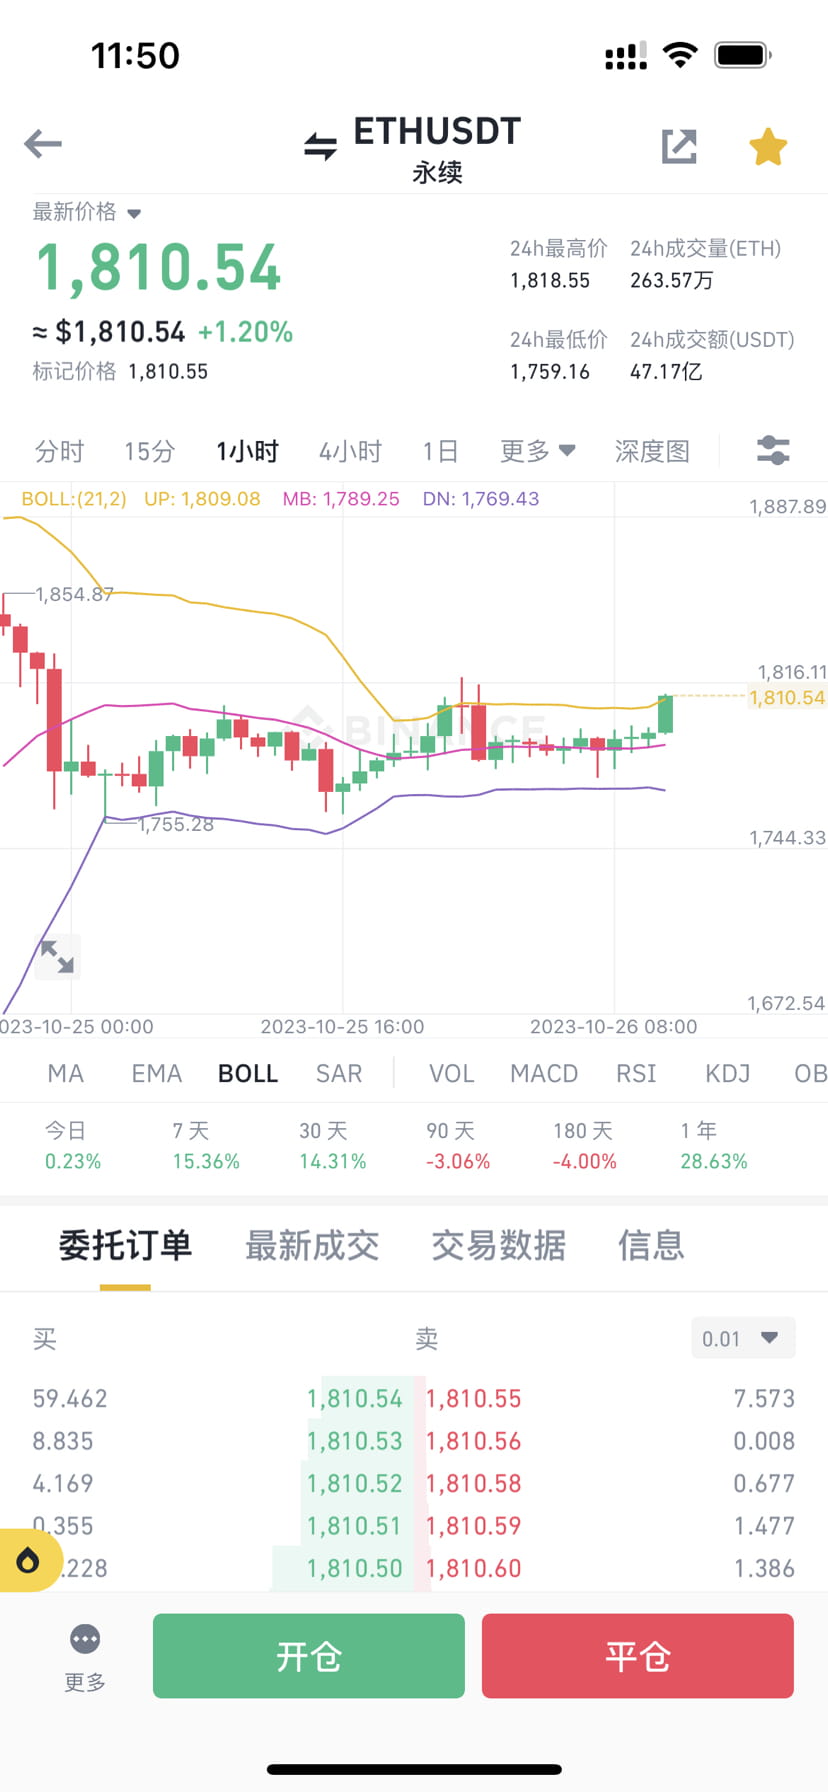Select bid price 1,810.52 in order book
Screen dimensions: 828x1792
355,1483
